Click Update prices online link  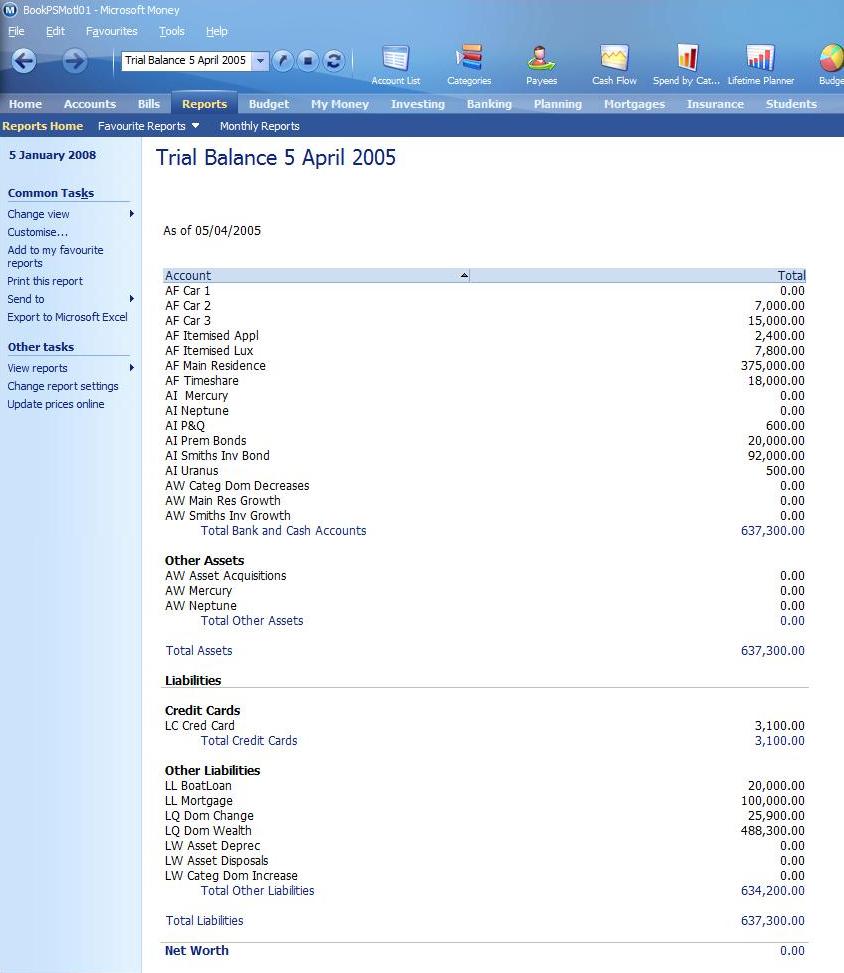point(56,404)
